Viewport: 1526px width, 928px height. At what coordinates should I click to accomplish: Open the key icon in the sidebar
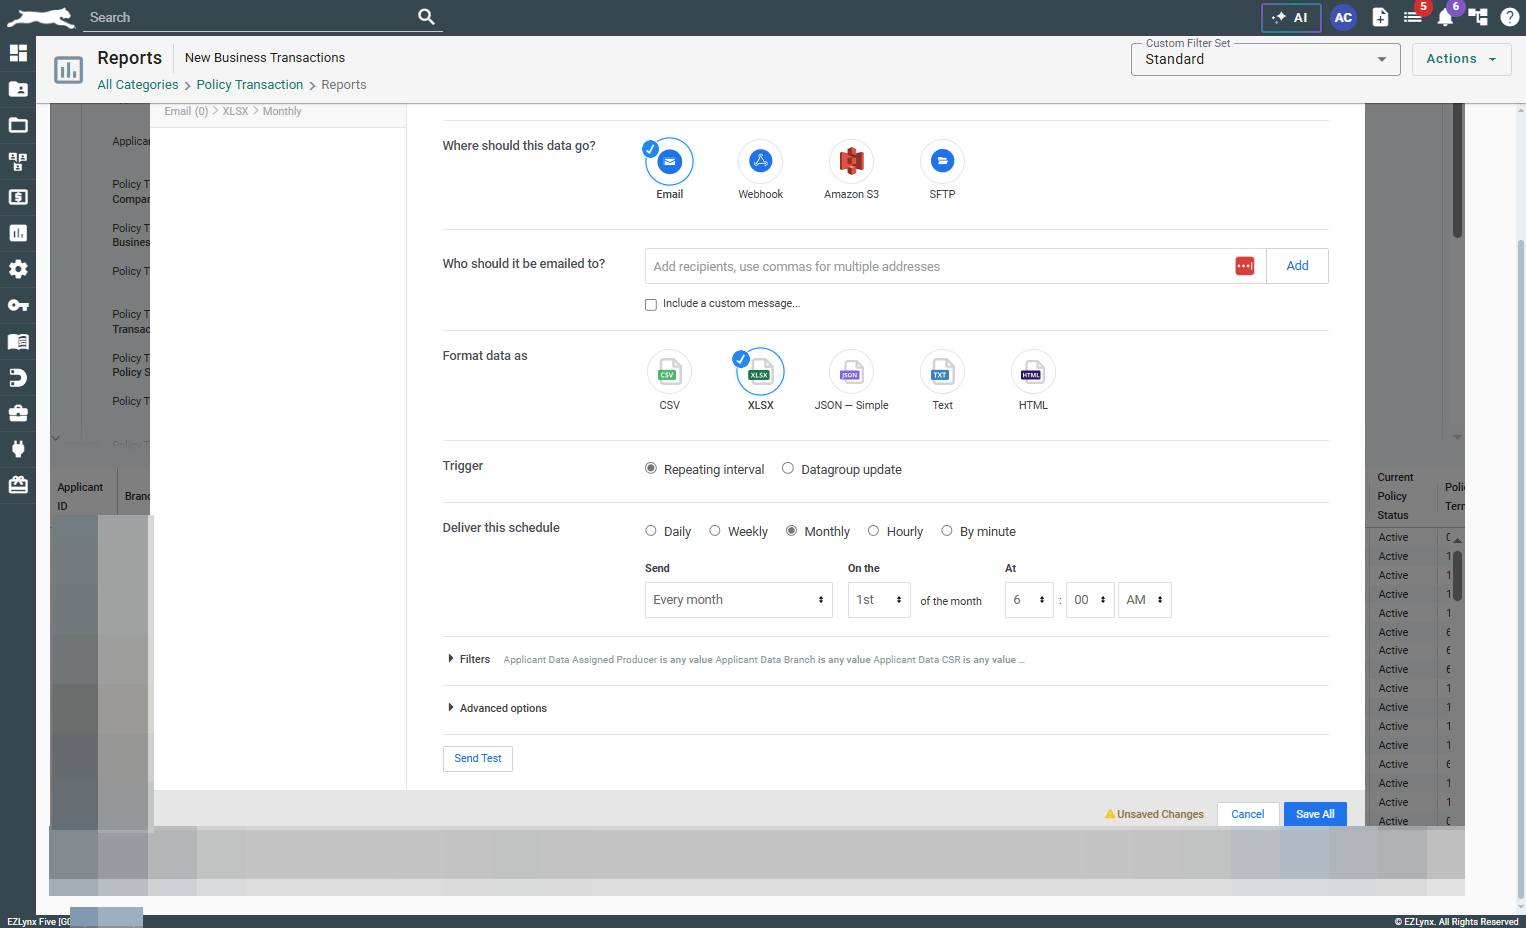tap(18, 305)
